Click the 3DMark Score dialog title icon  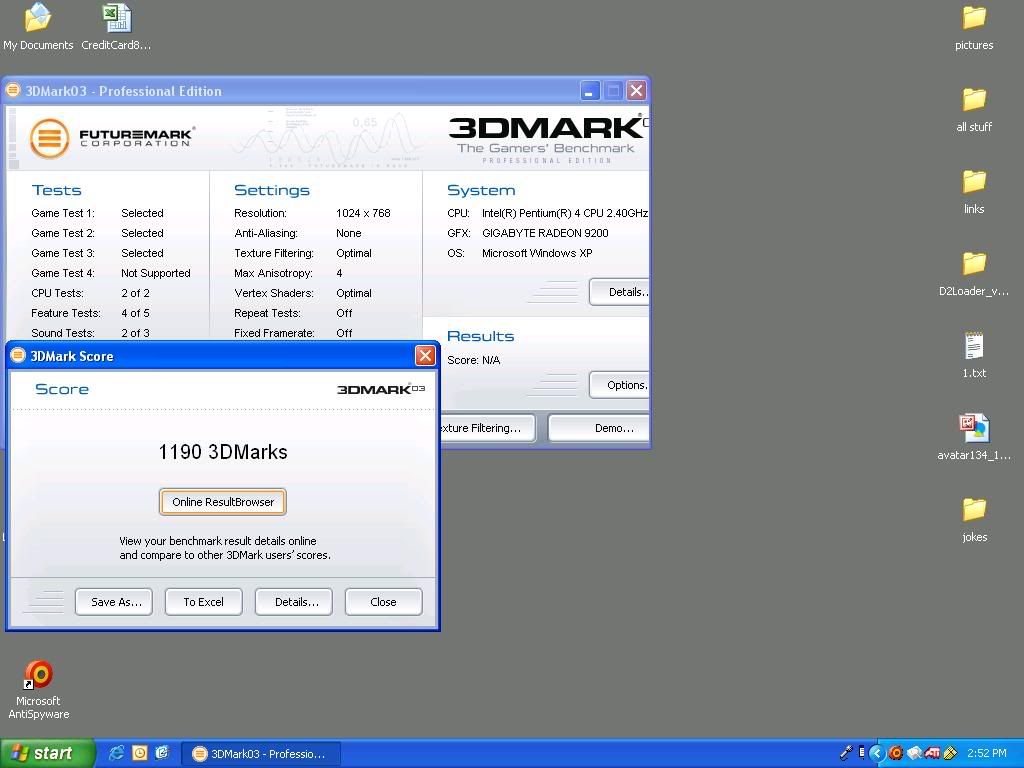coord(18,355)
